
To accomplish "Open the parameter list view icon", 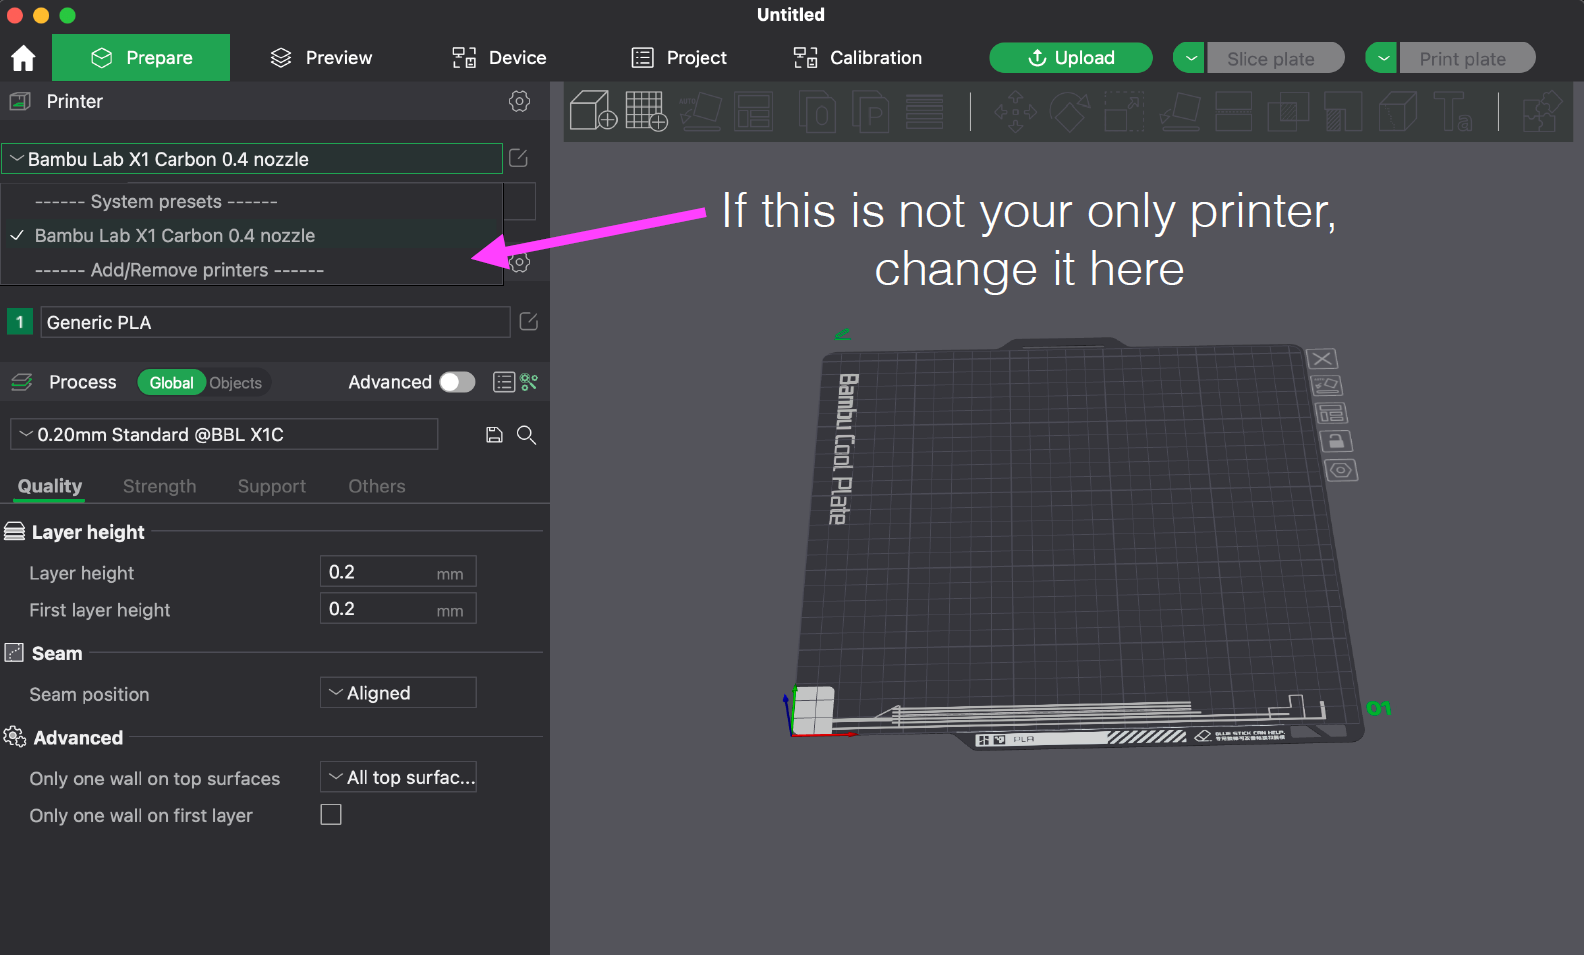I will [504, 382].
